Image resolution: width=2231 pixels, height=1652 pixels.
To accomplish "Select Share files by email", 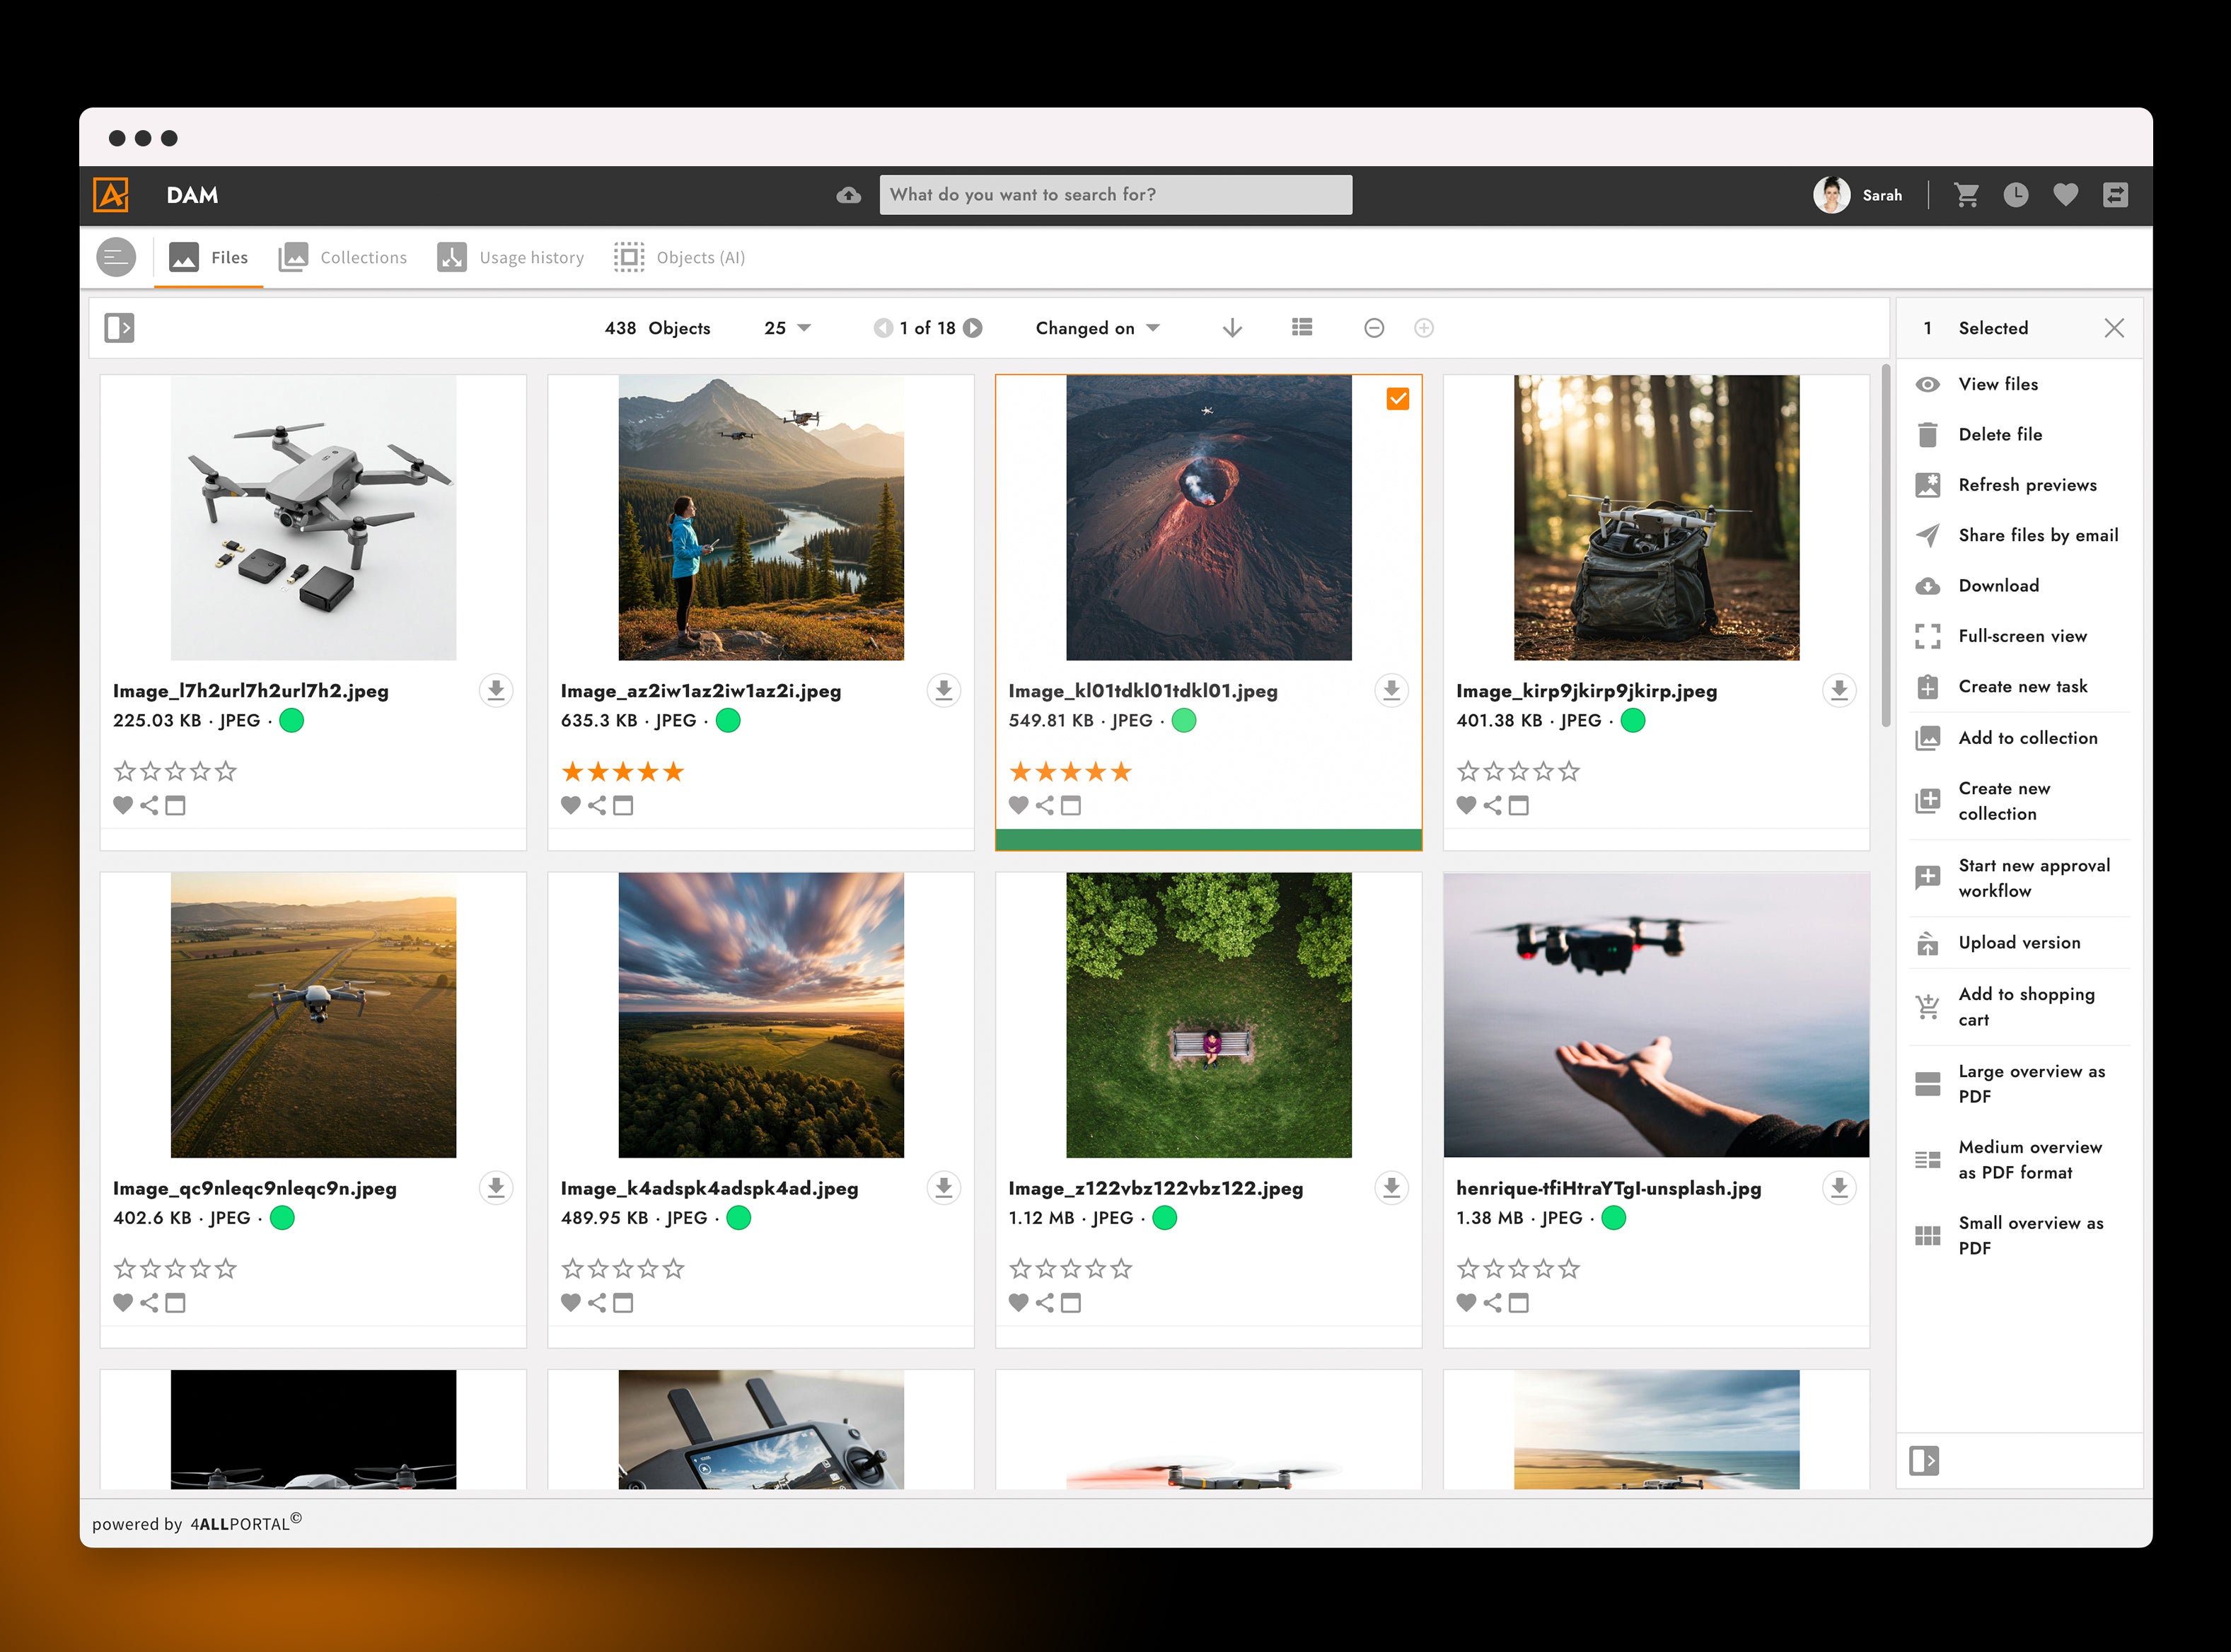I will [x=2037, y=535].
